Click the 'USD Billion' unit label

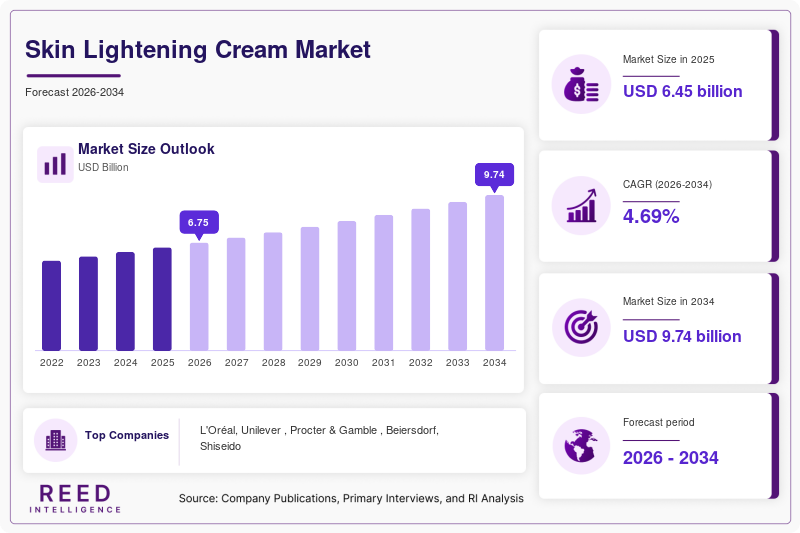point(103,167)
